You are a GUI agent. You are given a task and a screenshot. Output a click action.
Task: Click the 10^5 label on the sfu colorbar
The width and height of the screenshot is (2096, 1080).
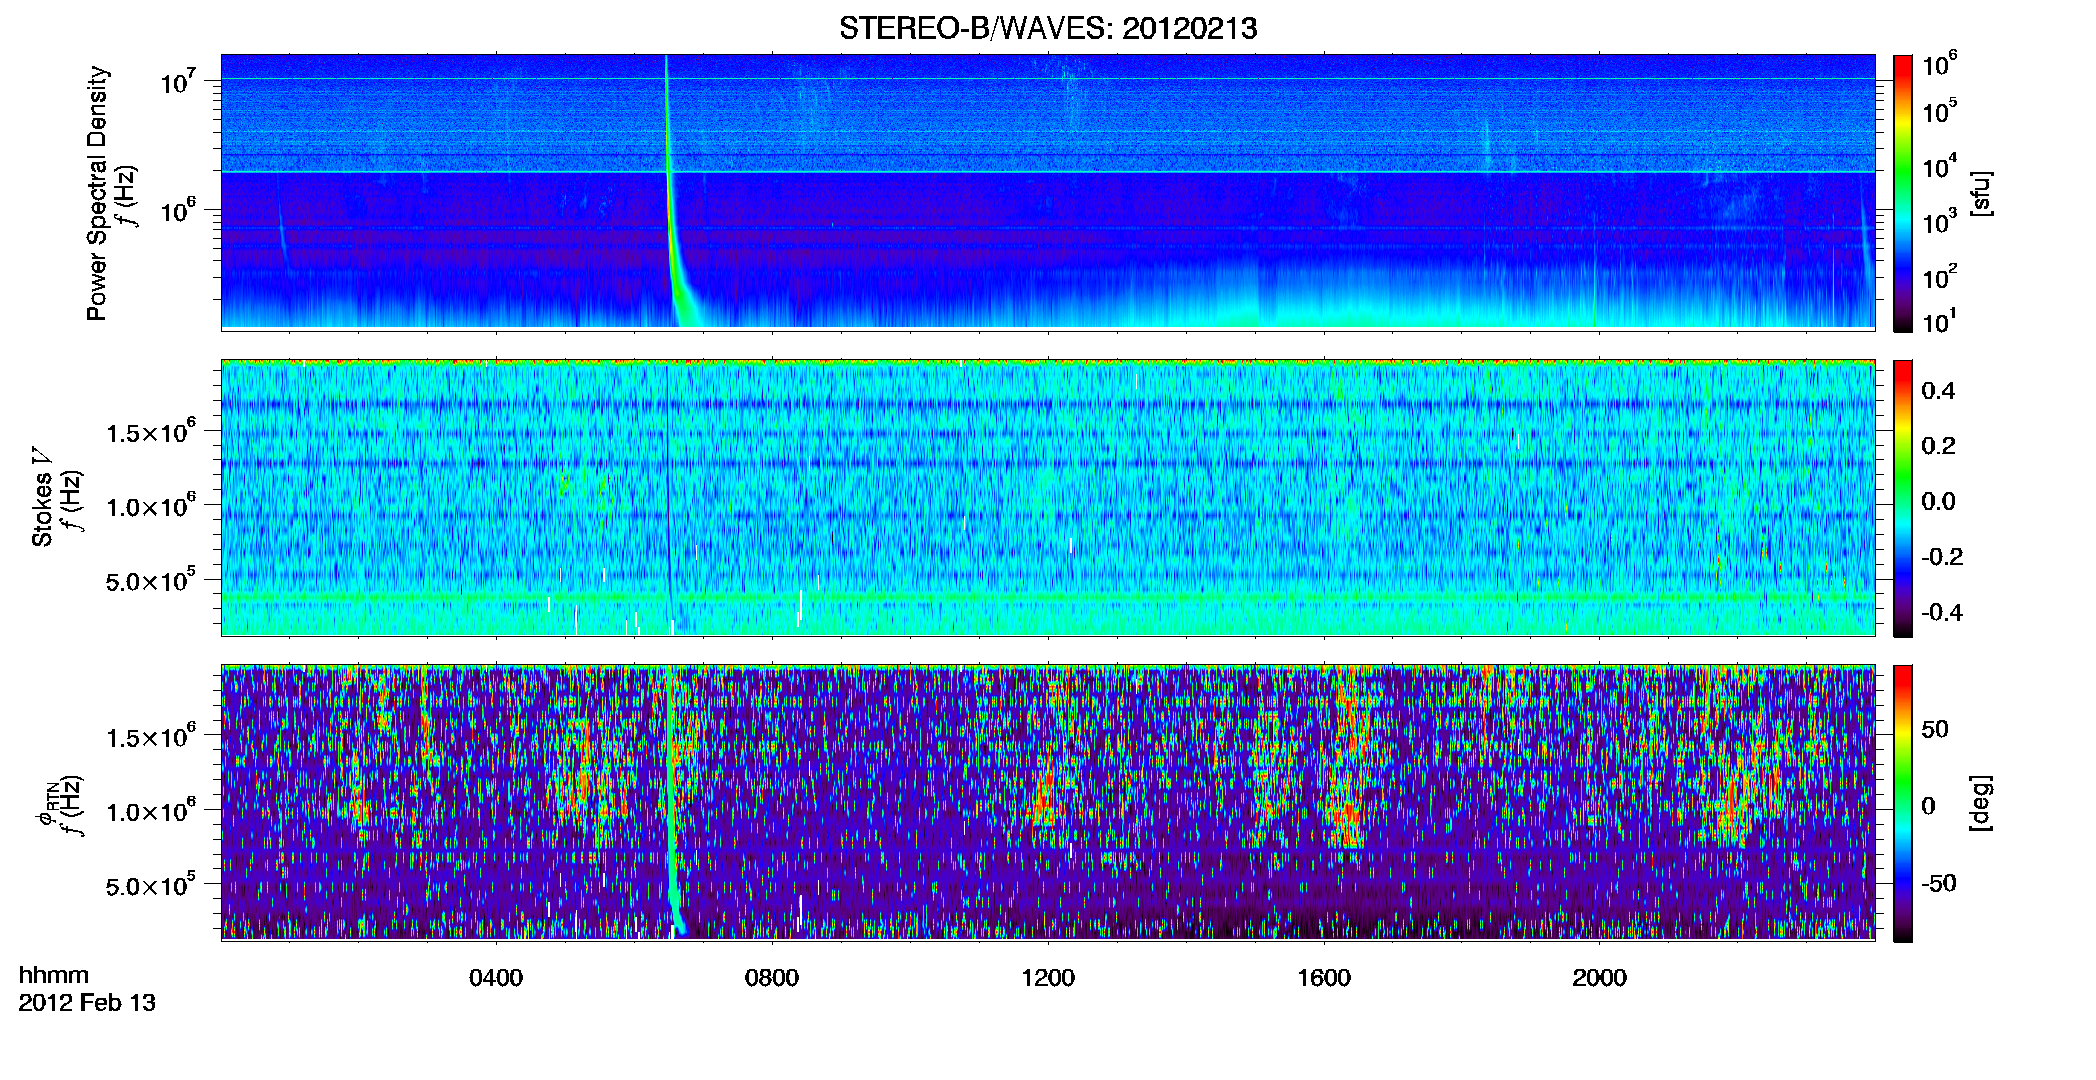point(1940,111)
